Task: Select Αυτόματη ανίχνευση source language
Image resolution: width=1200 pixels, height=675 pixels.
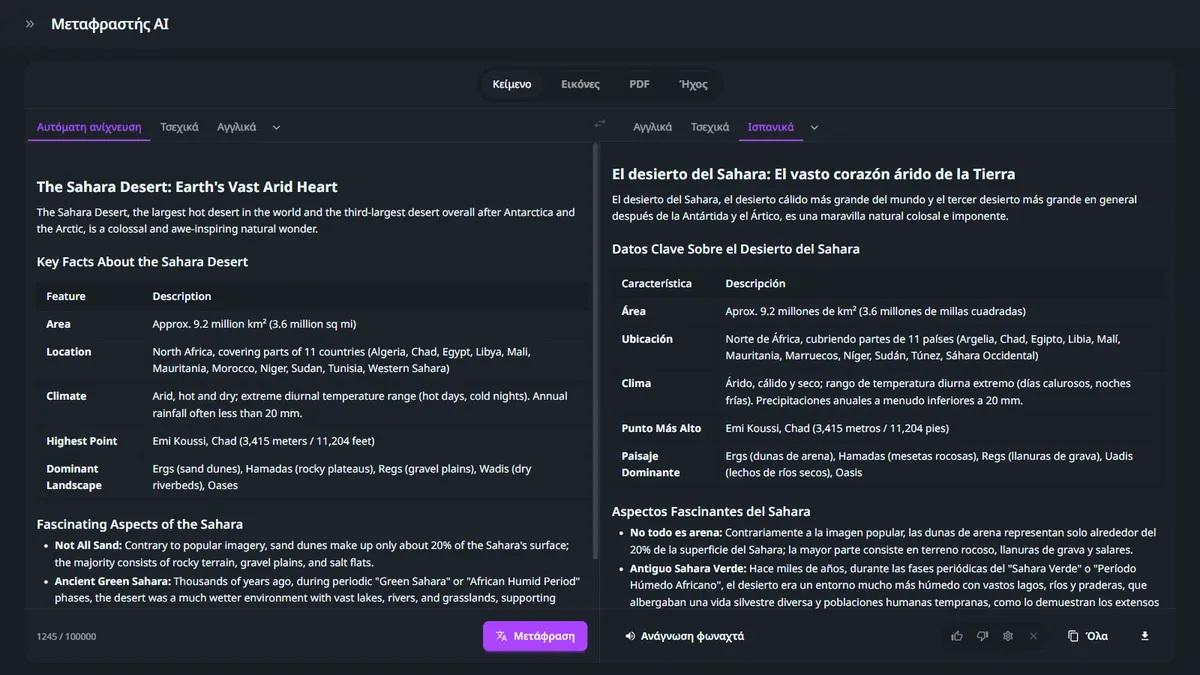Action: pyautogui.click(x=89, y=127)
